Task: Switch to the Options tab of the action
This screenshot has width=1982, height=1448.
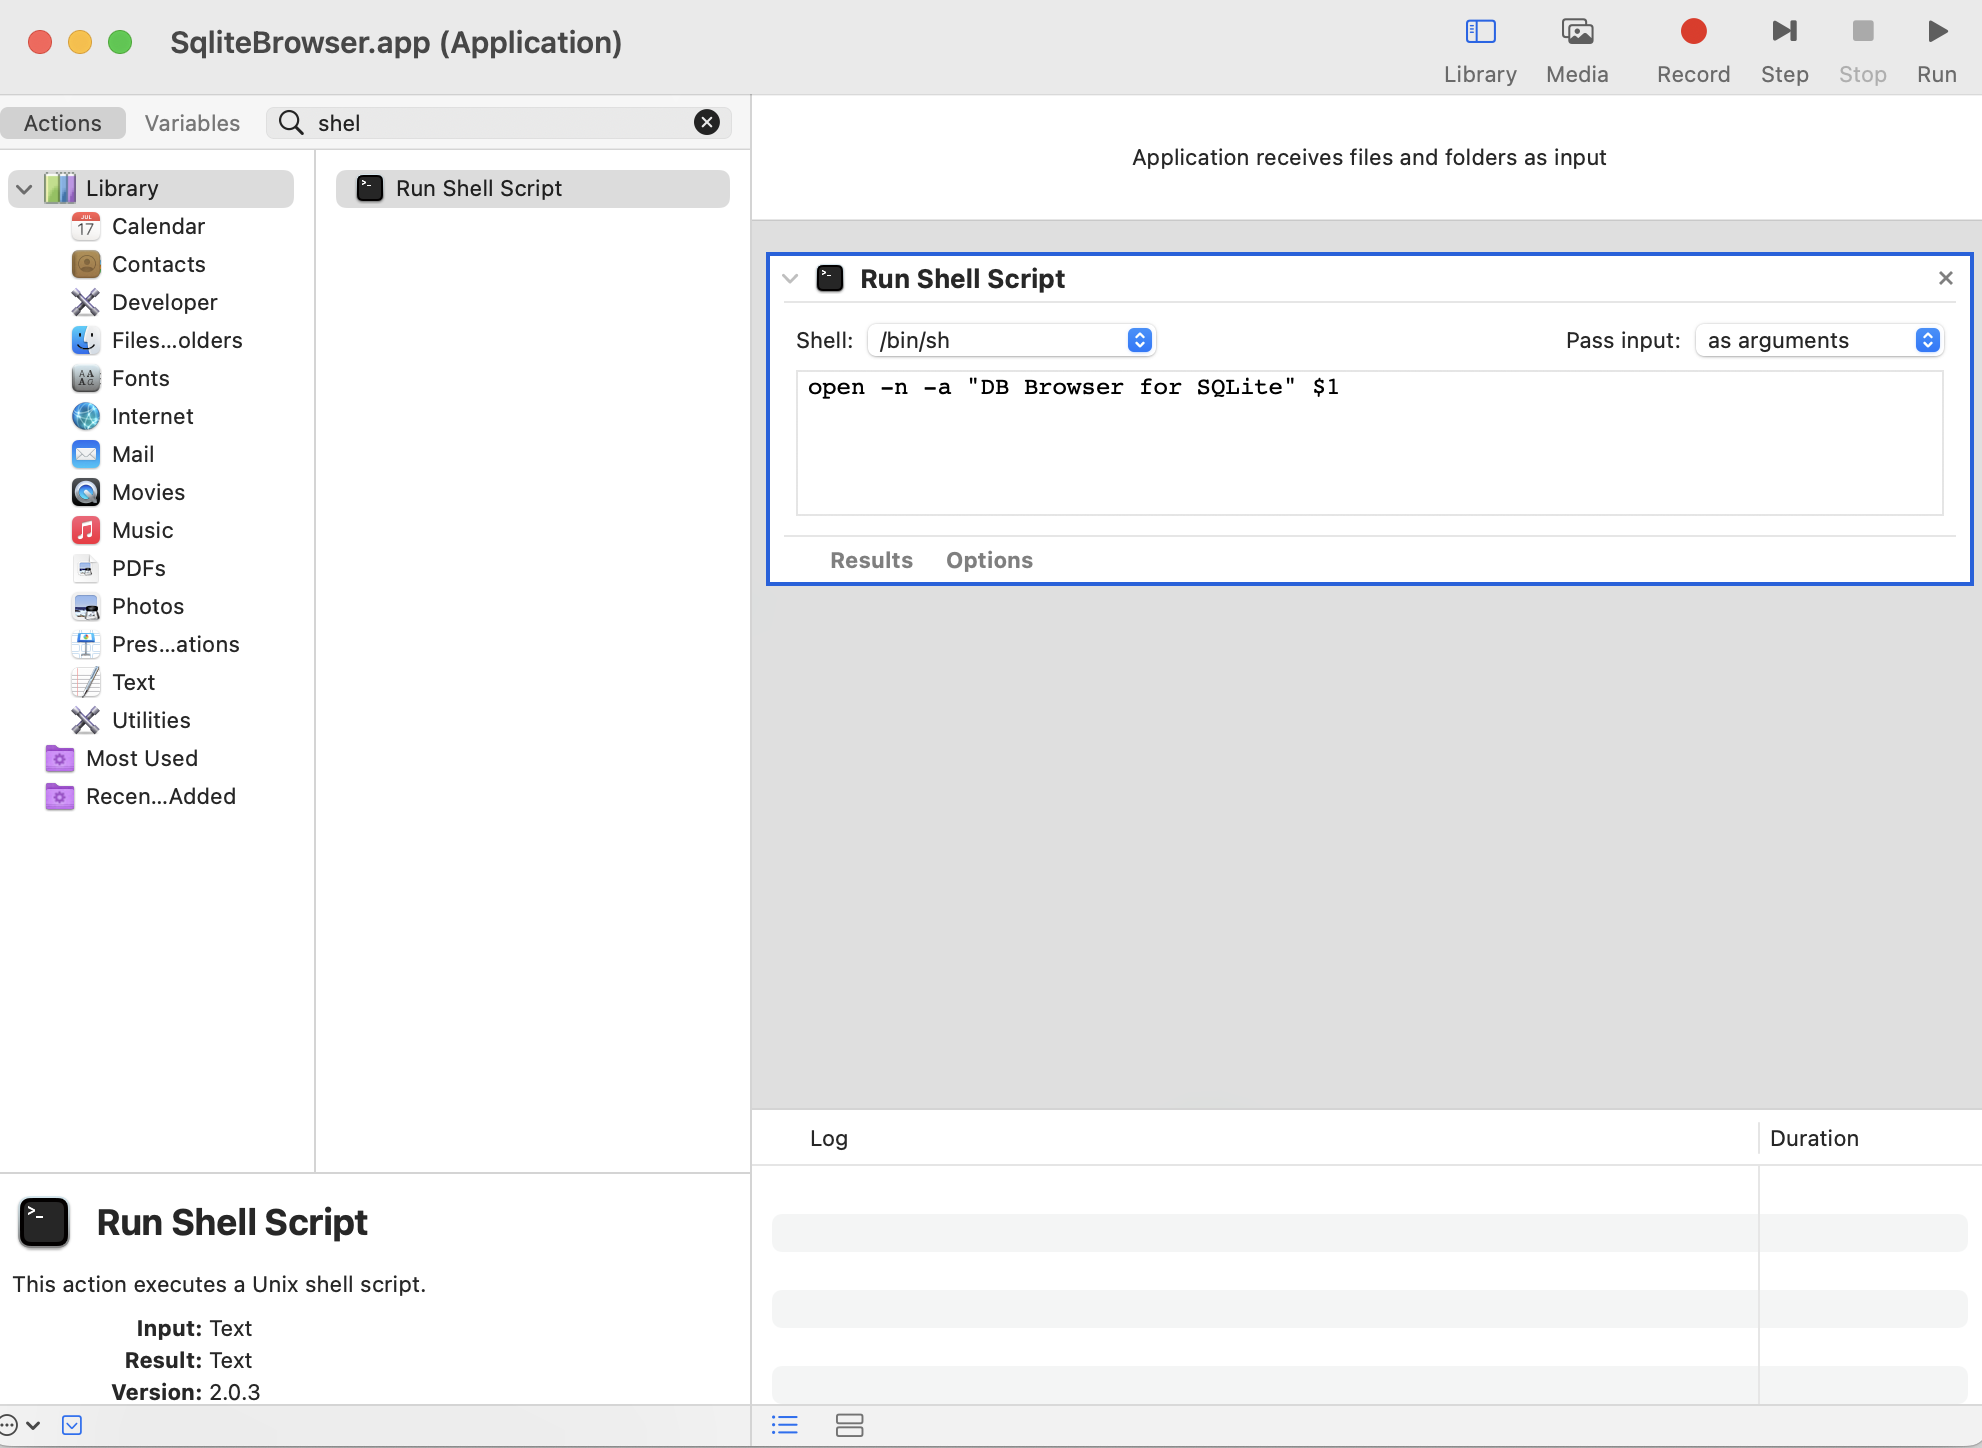Action: [989, 560]
